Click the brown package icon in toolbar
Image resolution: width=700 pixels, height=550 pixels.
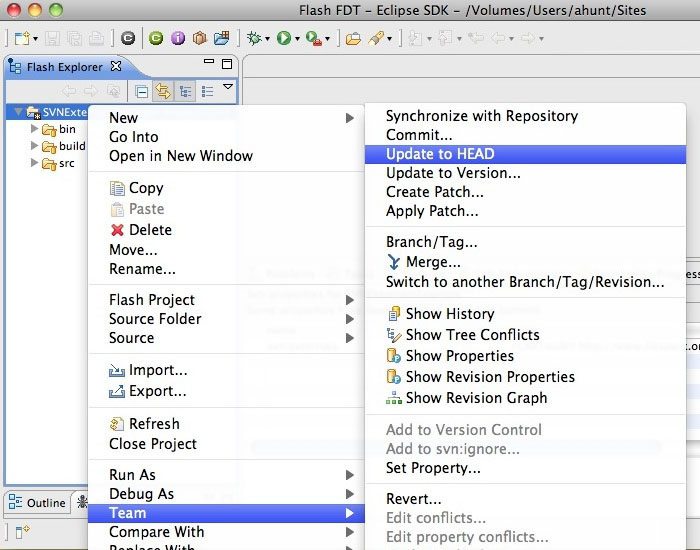[x=200, y=38]
